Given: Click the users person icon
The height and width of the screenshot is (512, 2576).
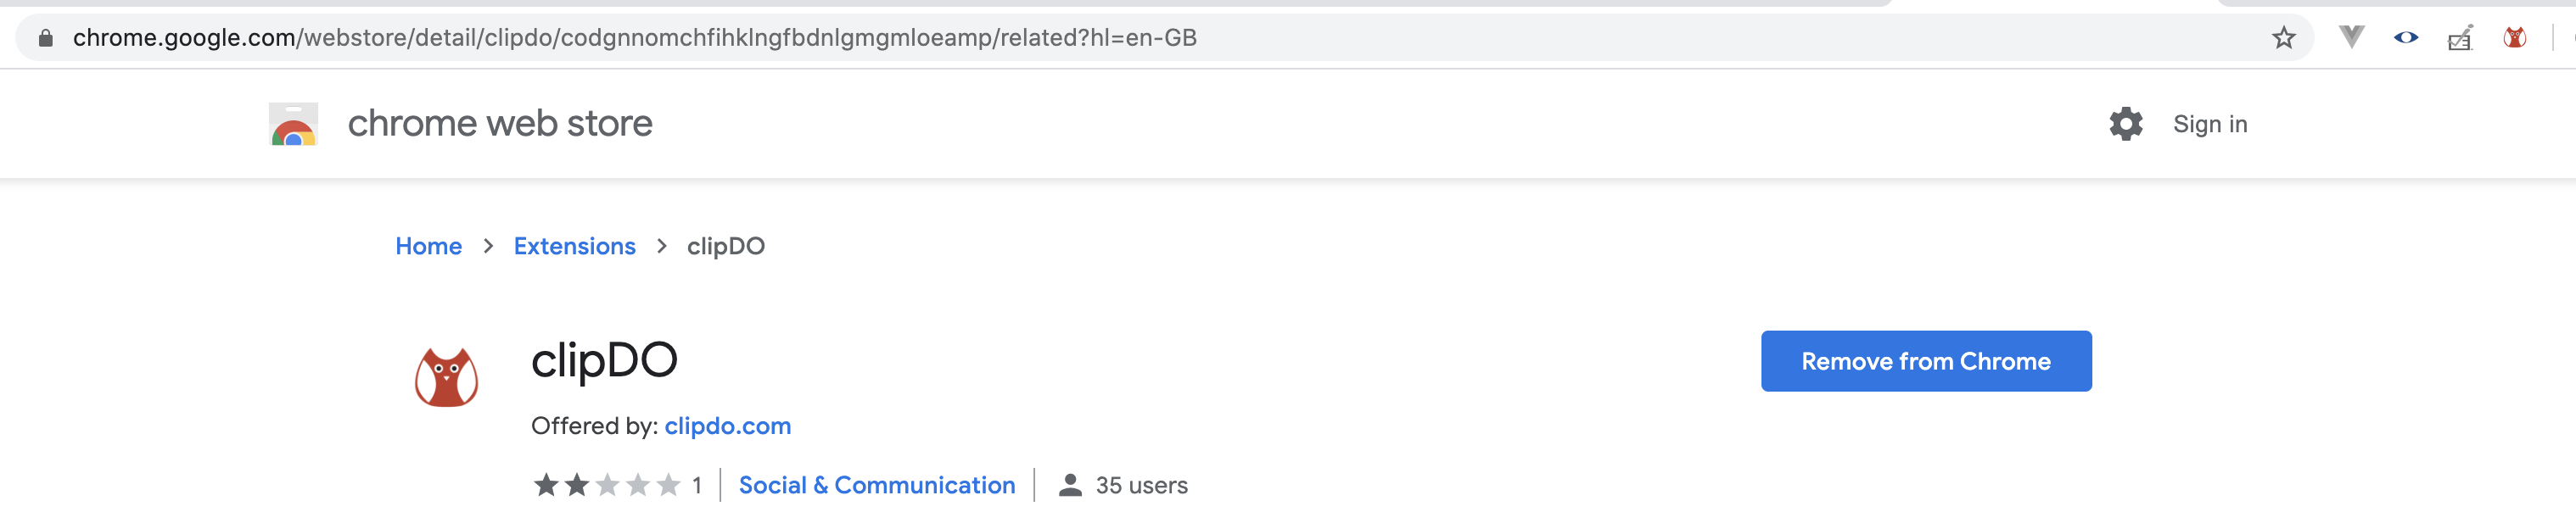Looking at the screenshot, I should point(1070,485).
